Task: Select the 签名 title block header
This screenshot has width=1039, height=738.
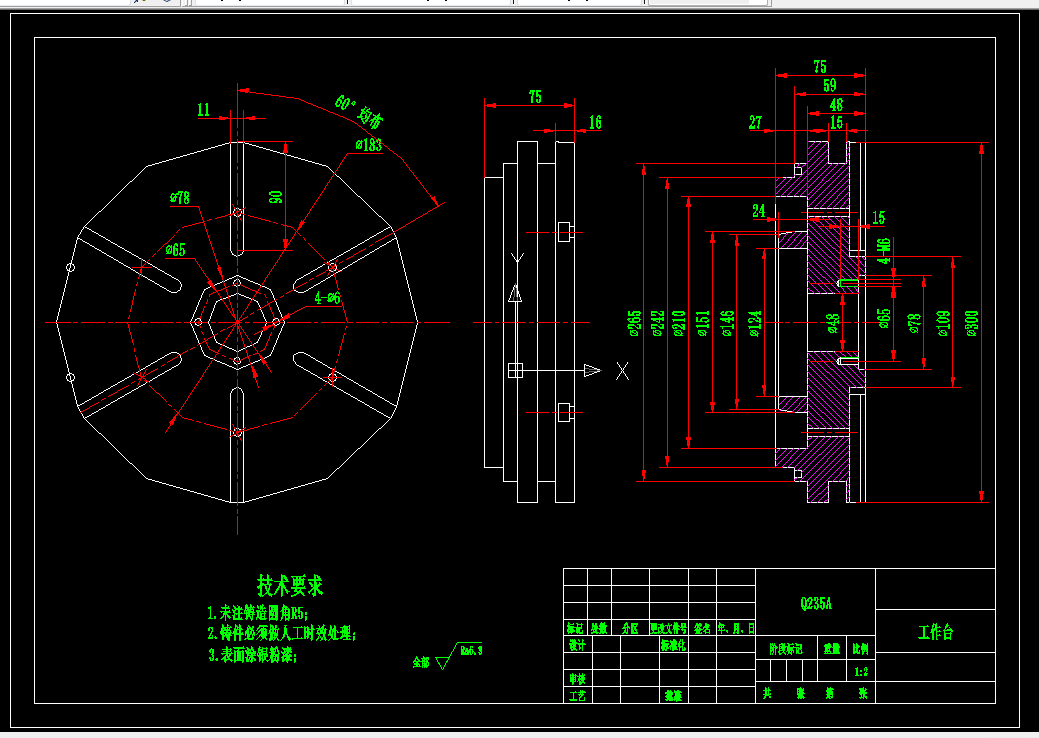Action: pos(702,628)
